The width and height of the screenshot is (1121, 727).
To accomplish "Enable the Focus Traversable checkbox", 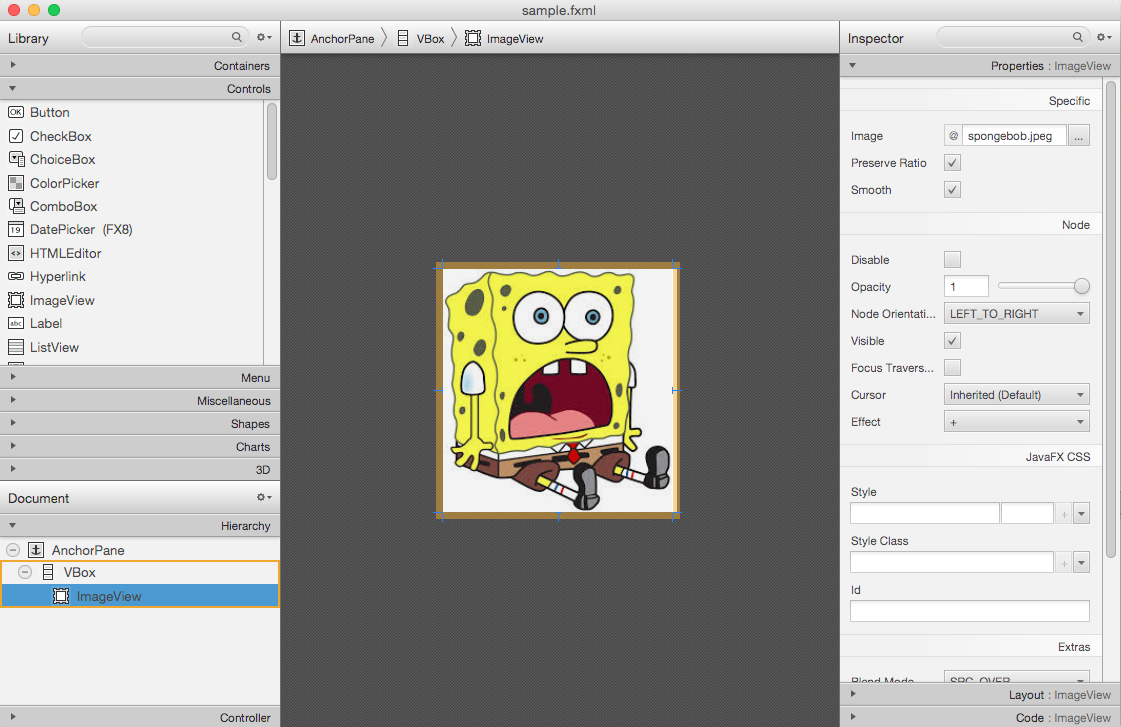I will pos(952,367).
